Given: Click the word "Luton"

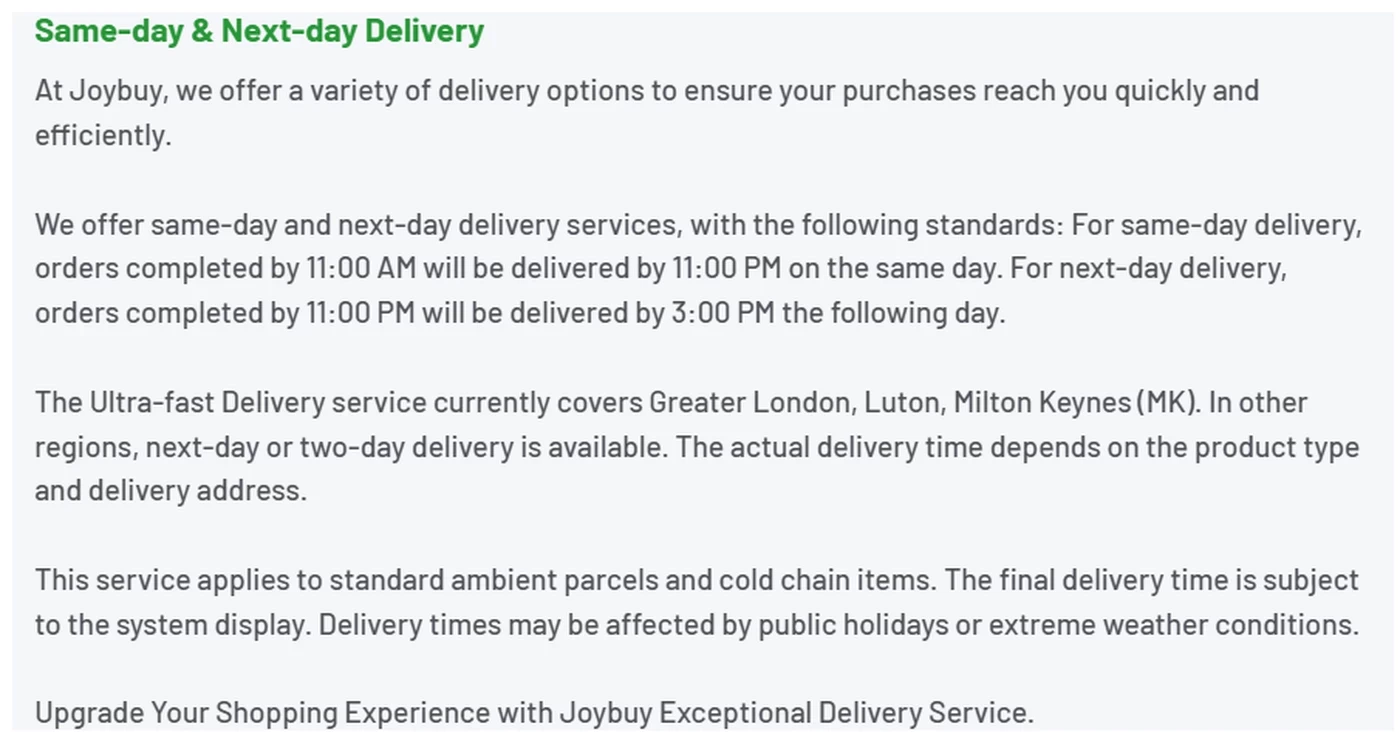Looking at the screenshot, I should (x=903, y=402).
